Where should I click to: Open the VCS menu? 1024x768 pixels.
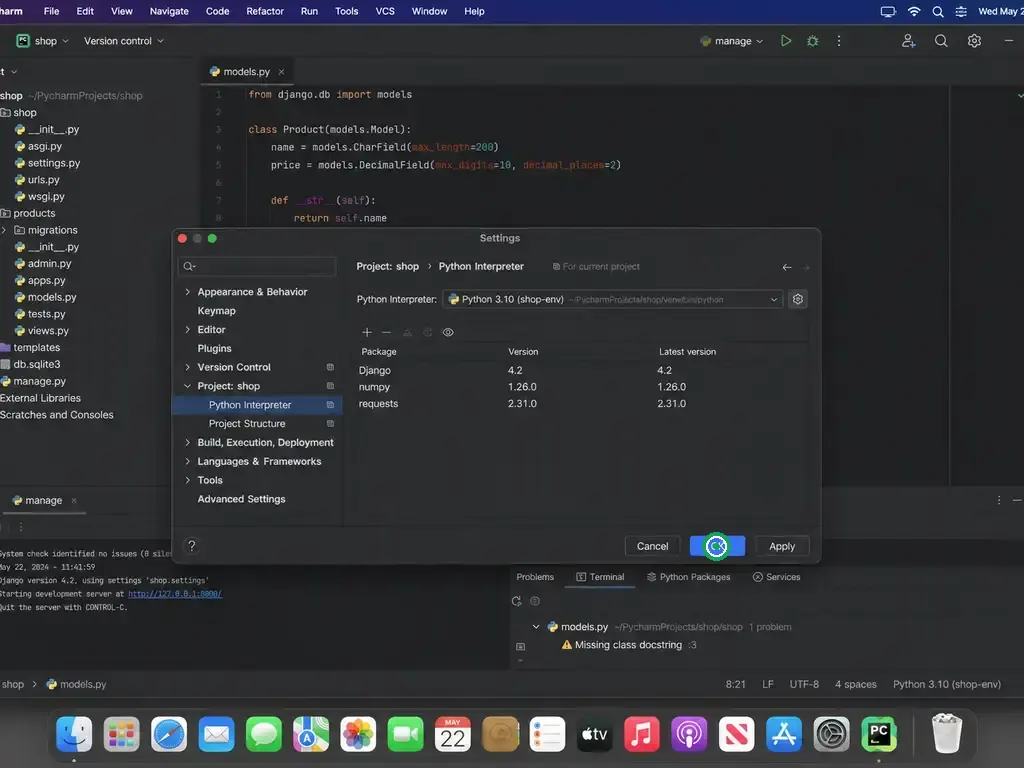click(x=385, y=11)
